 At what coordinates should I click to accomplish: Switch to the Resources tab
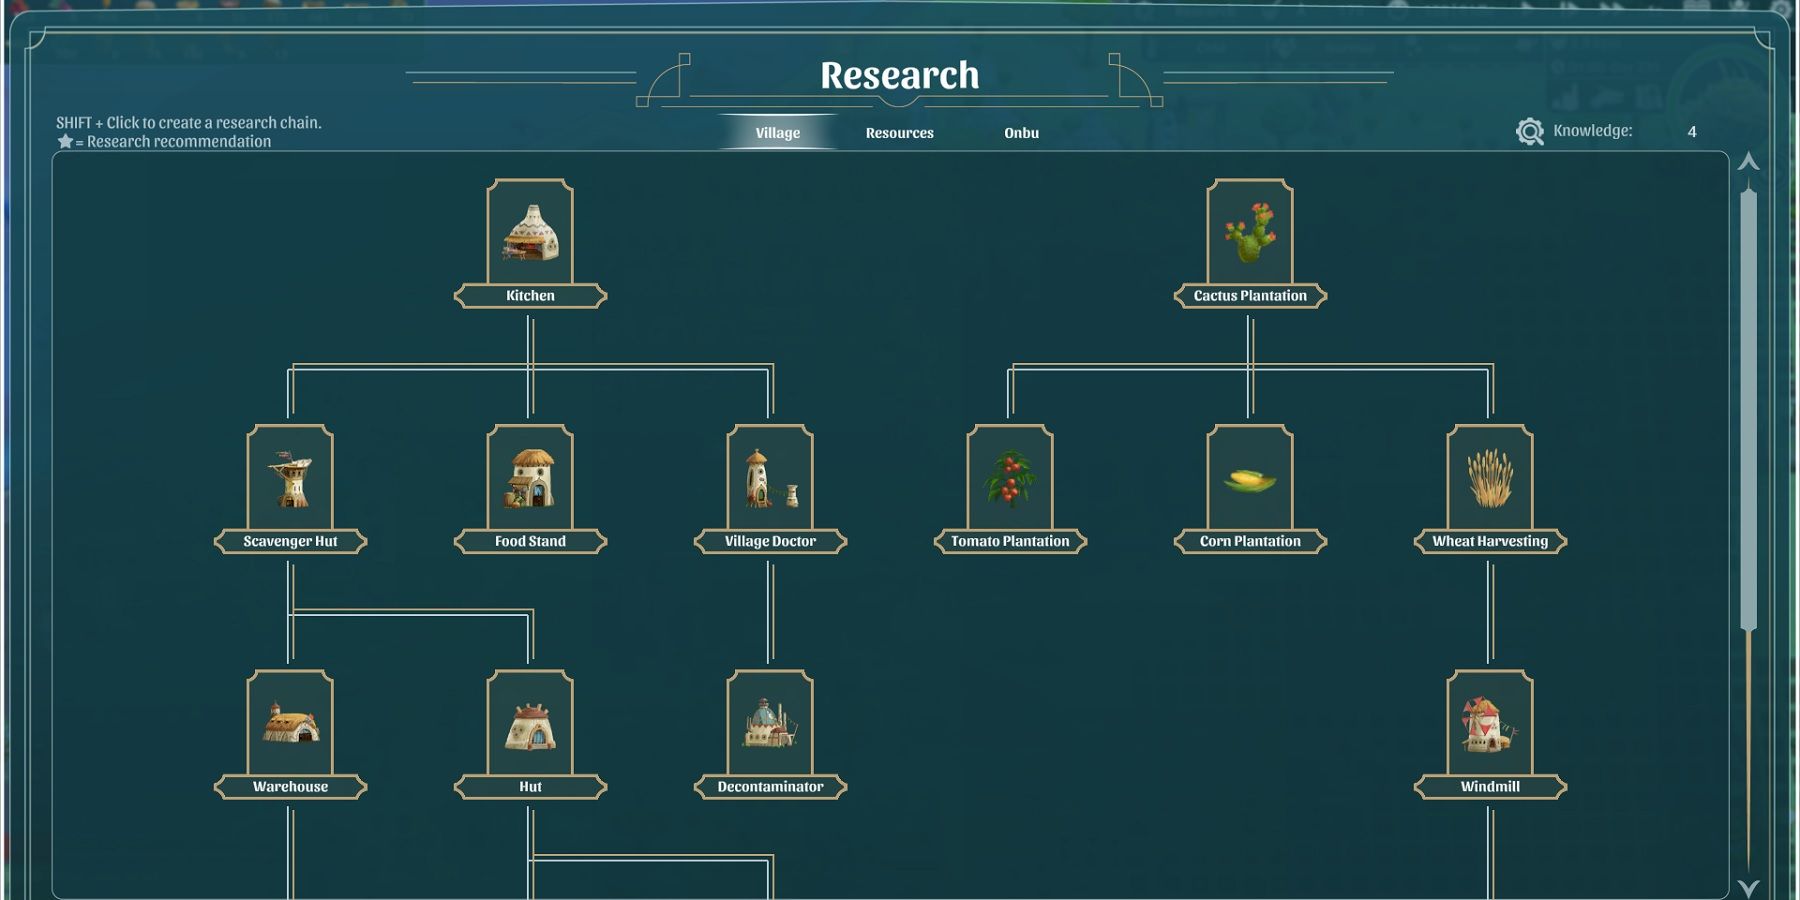(x=899, y=132)
